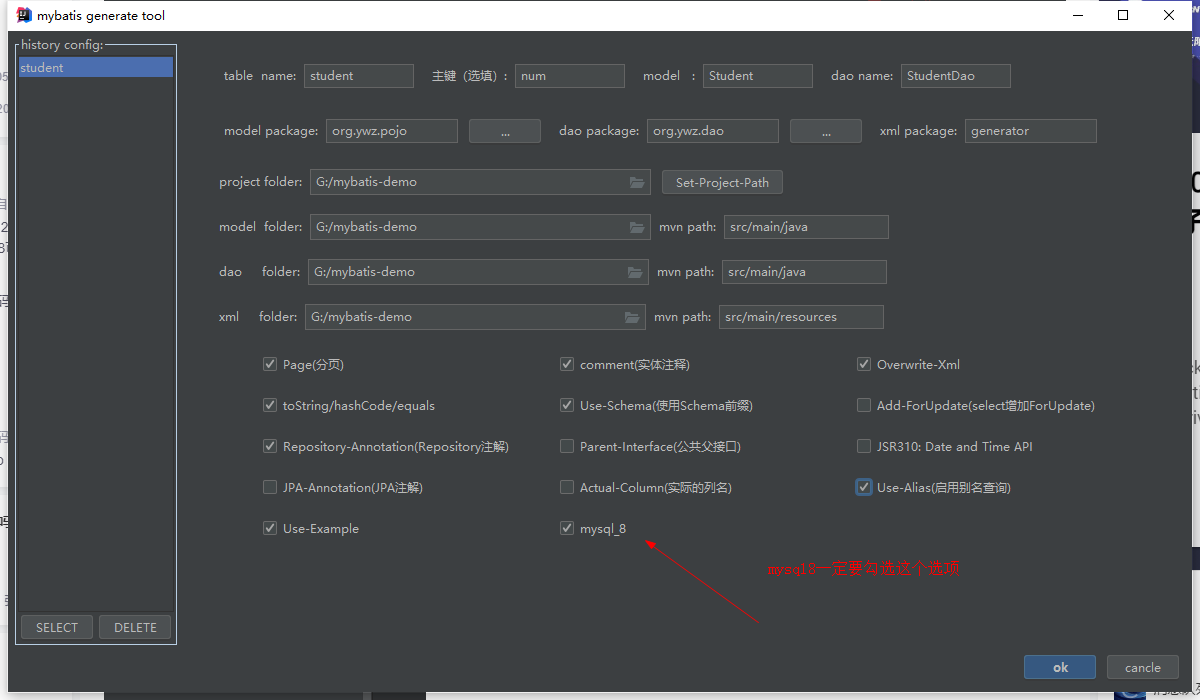
Task: Enable the JPA-Annotation checkbox
Action: [270, 488]
